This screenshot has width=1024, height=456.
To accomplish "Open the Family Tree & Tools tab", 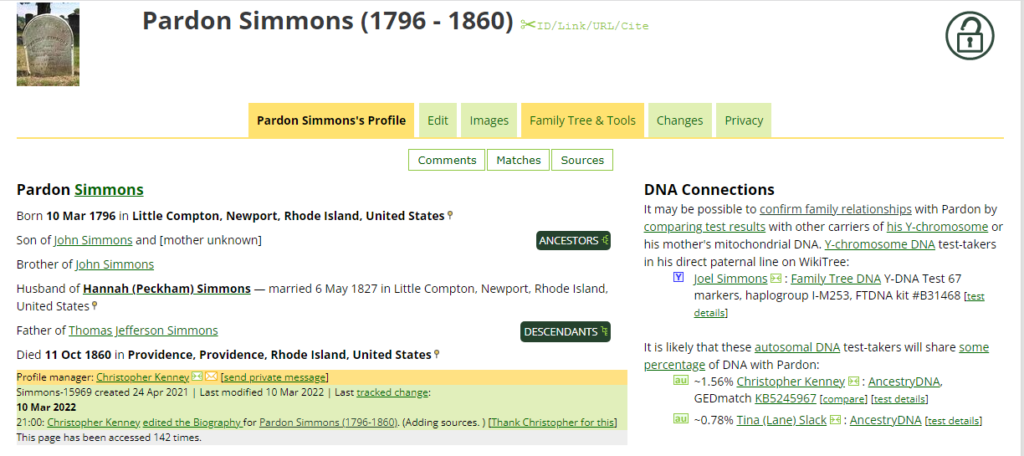I will coord(583,121).
